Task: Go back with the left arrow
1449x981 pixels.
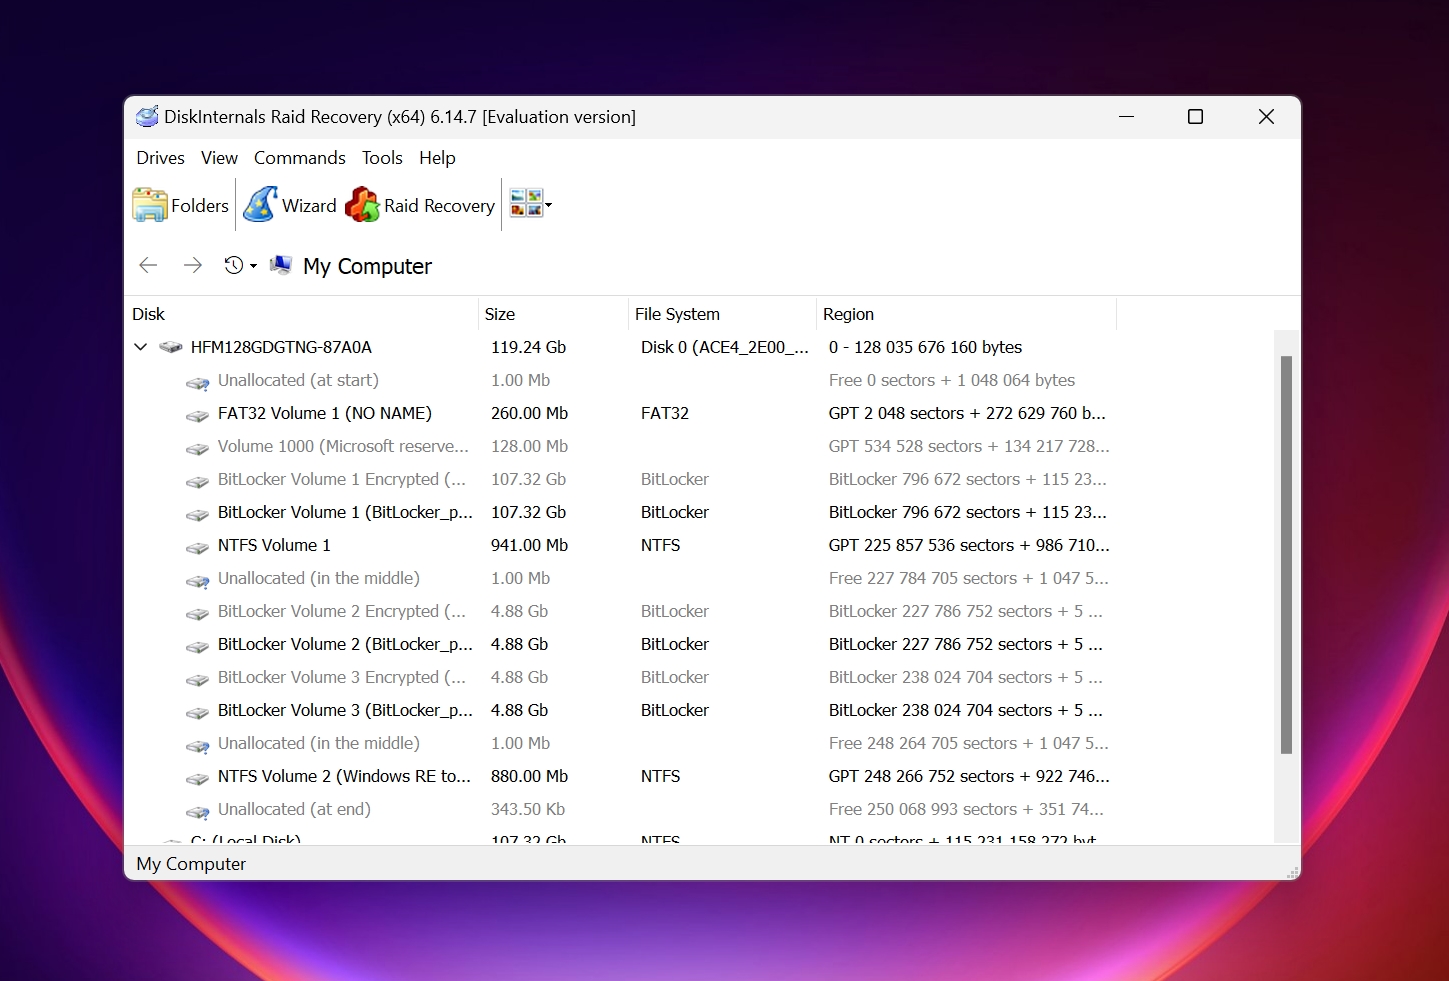Action: (x=148, y=265)
